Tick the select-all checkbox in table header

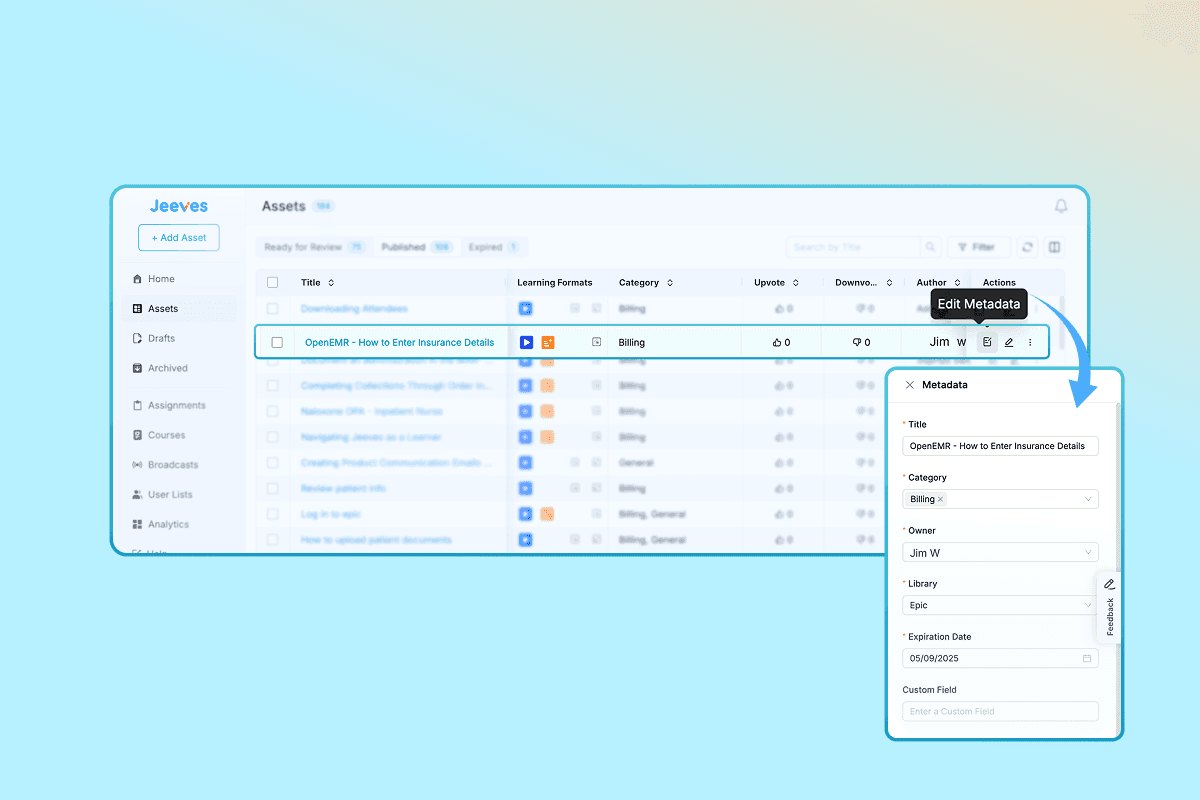(272, 282)
